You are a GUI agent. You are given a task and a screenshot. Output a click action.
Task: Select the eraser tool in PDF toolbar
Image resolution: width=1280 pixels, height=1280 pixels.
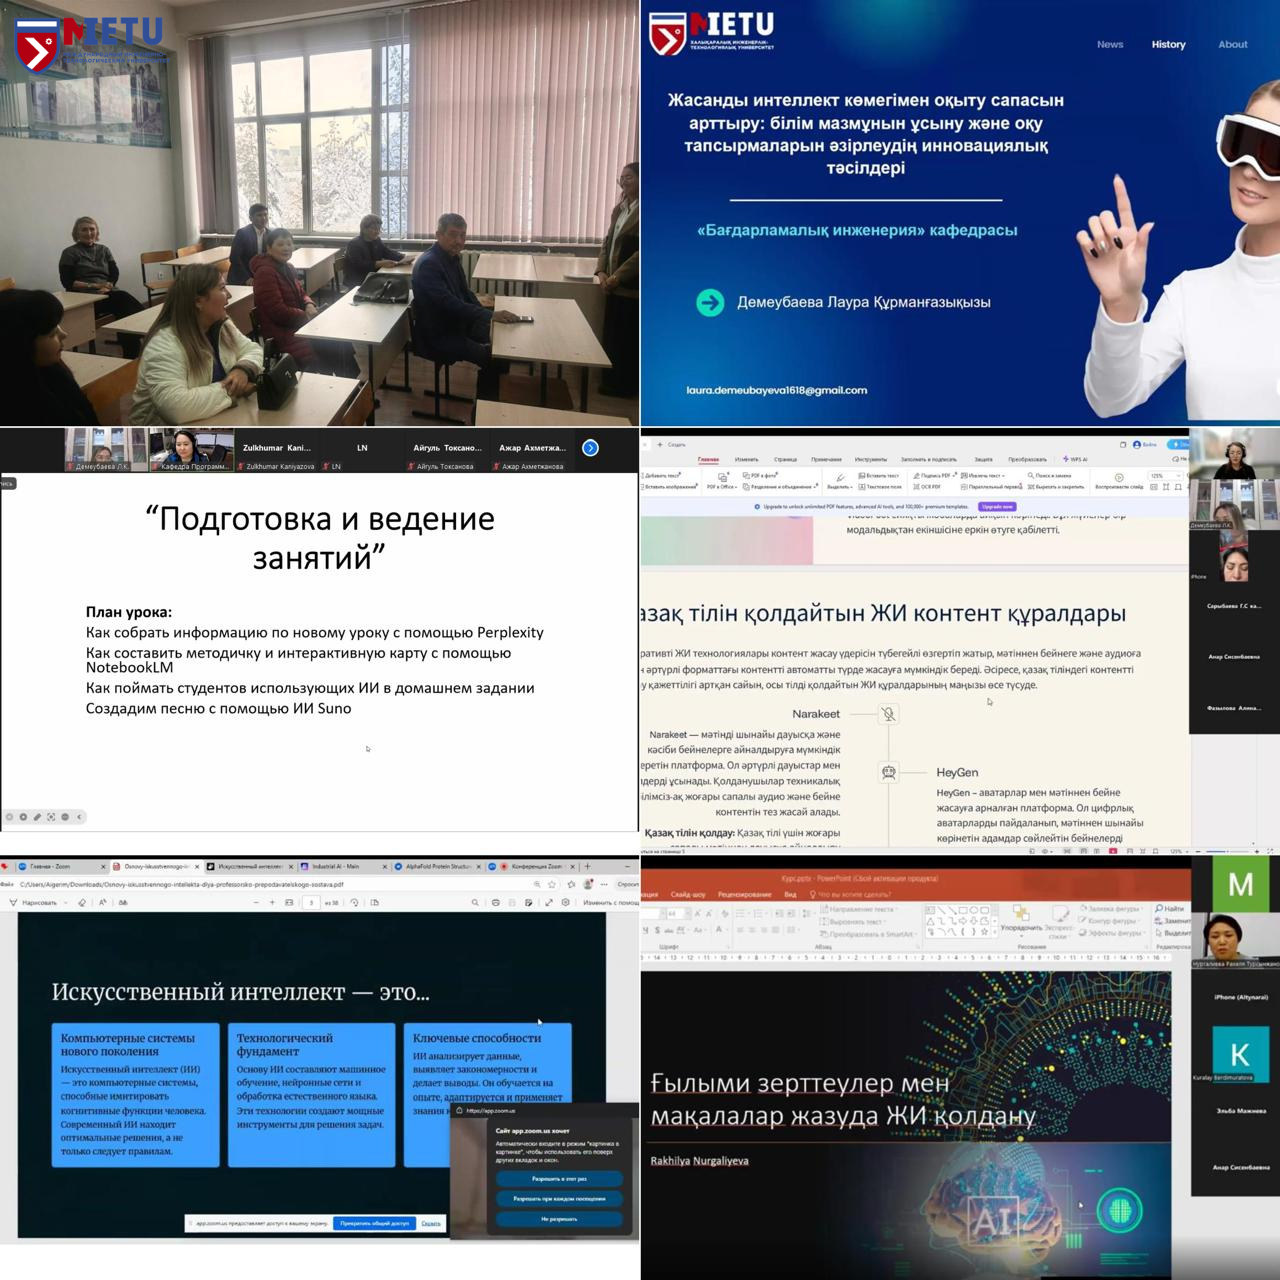[82, 903]
